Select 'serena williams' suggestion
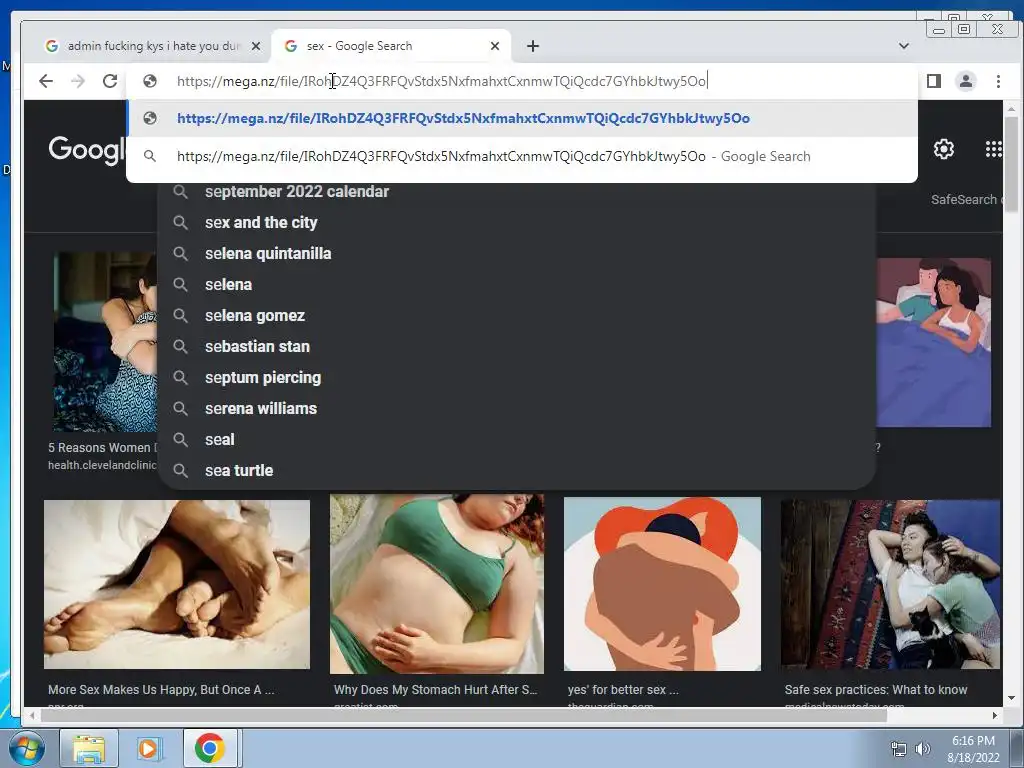 click(x=261, y=409)
